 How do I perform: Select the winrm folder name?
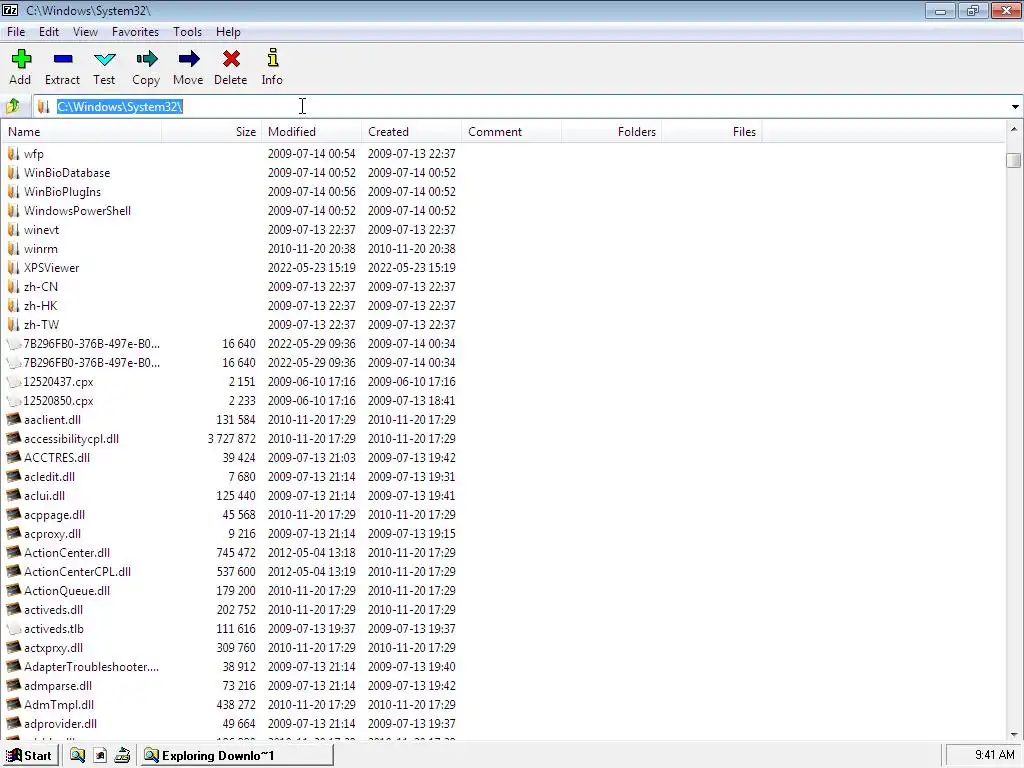click(40, 249)
